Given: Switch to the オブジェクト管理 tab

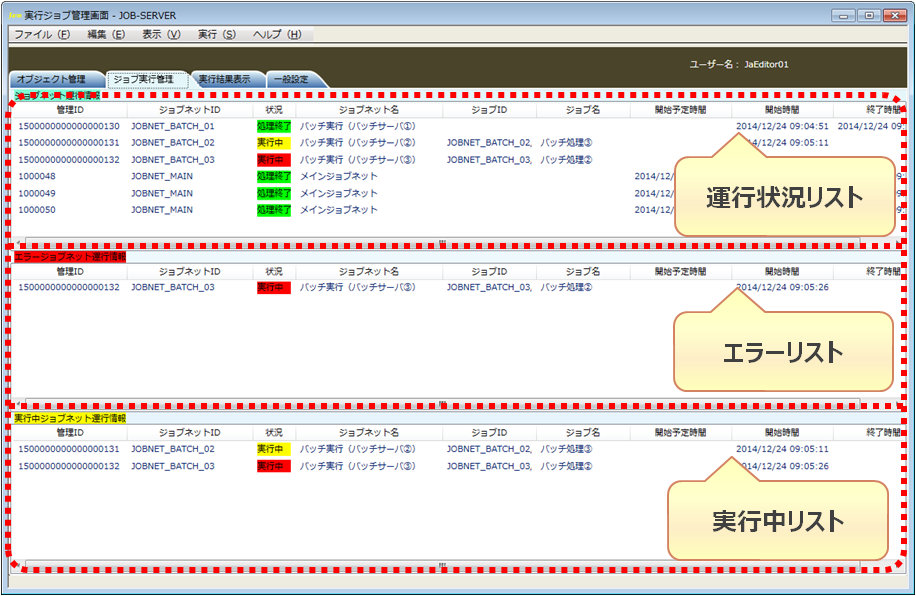Looking at the screenshot, I should [x=52, y=79].
